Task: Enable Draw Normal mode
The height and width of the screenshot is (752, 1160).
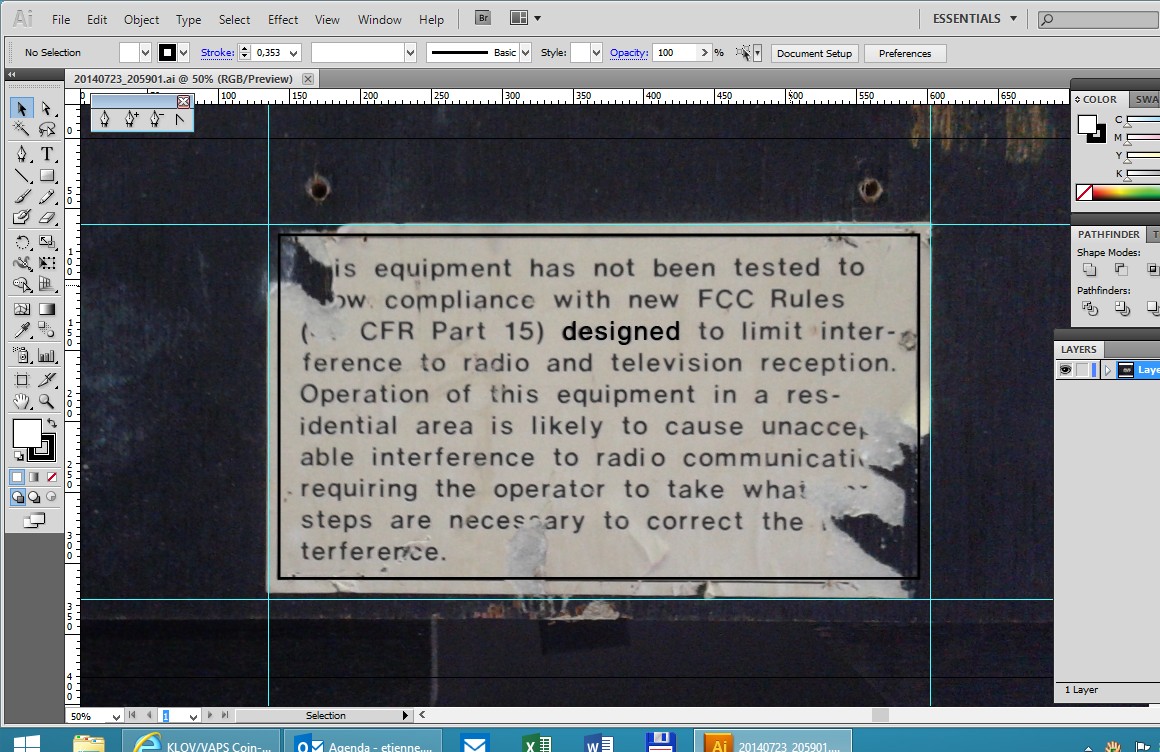Action: pyautogui.click(x=18, y=497)
